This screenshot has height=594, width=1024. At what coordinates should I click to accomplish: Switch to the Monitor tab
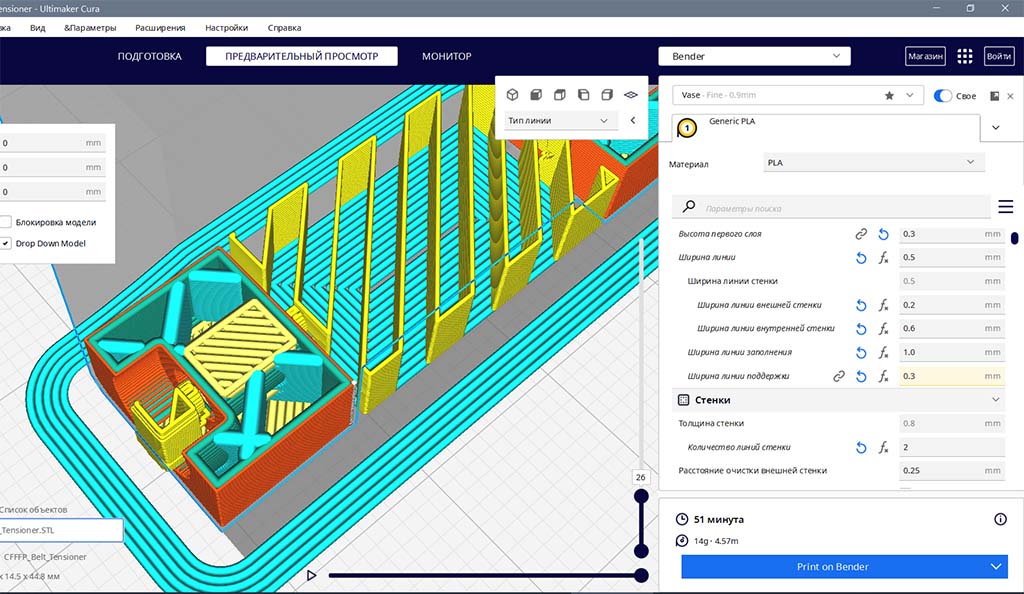(446, 57)
